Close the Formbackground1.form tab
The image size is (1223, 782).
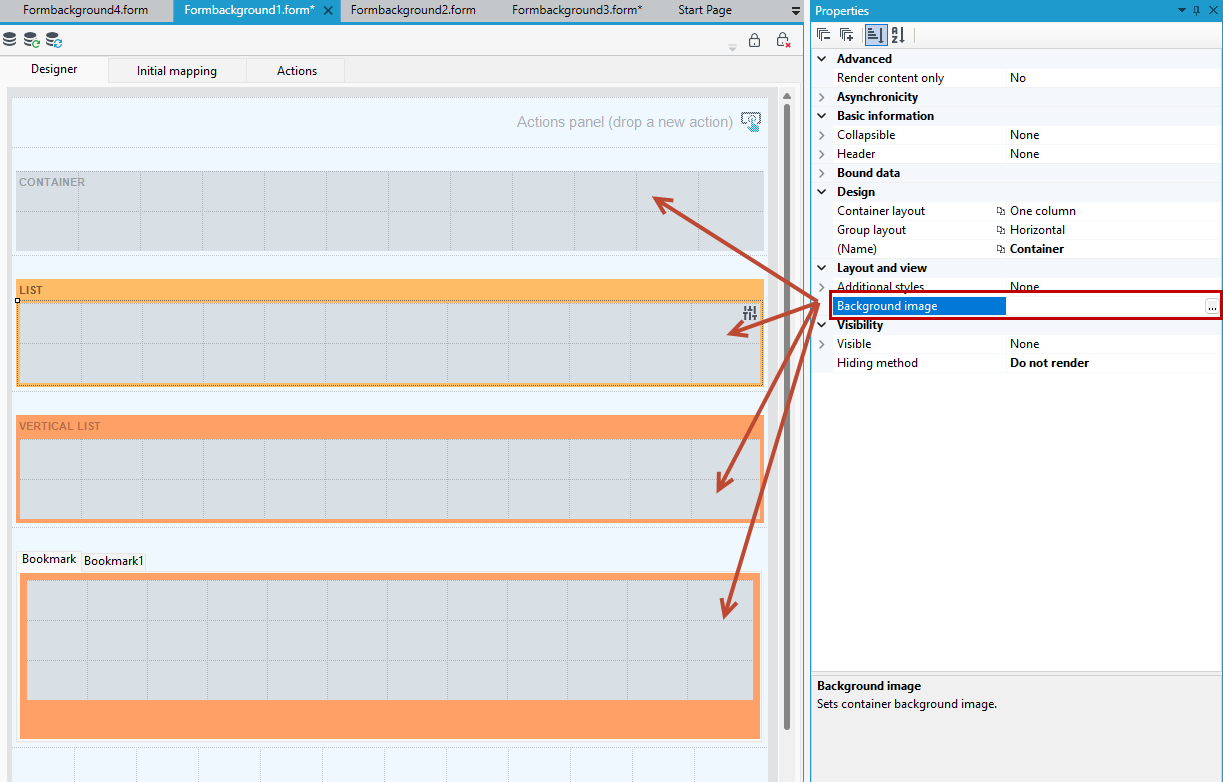click(x=328, y=10)
